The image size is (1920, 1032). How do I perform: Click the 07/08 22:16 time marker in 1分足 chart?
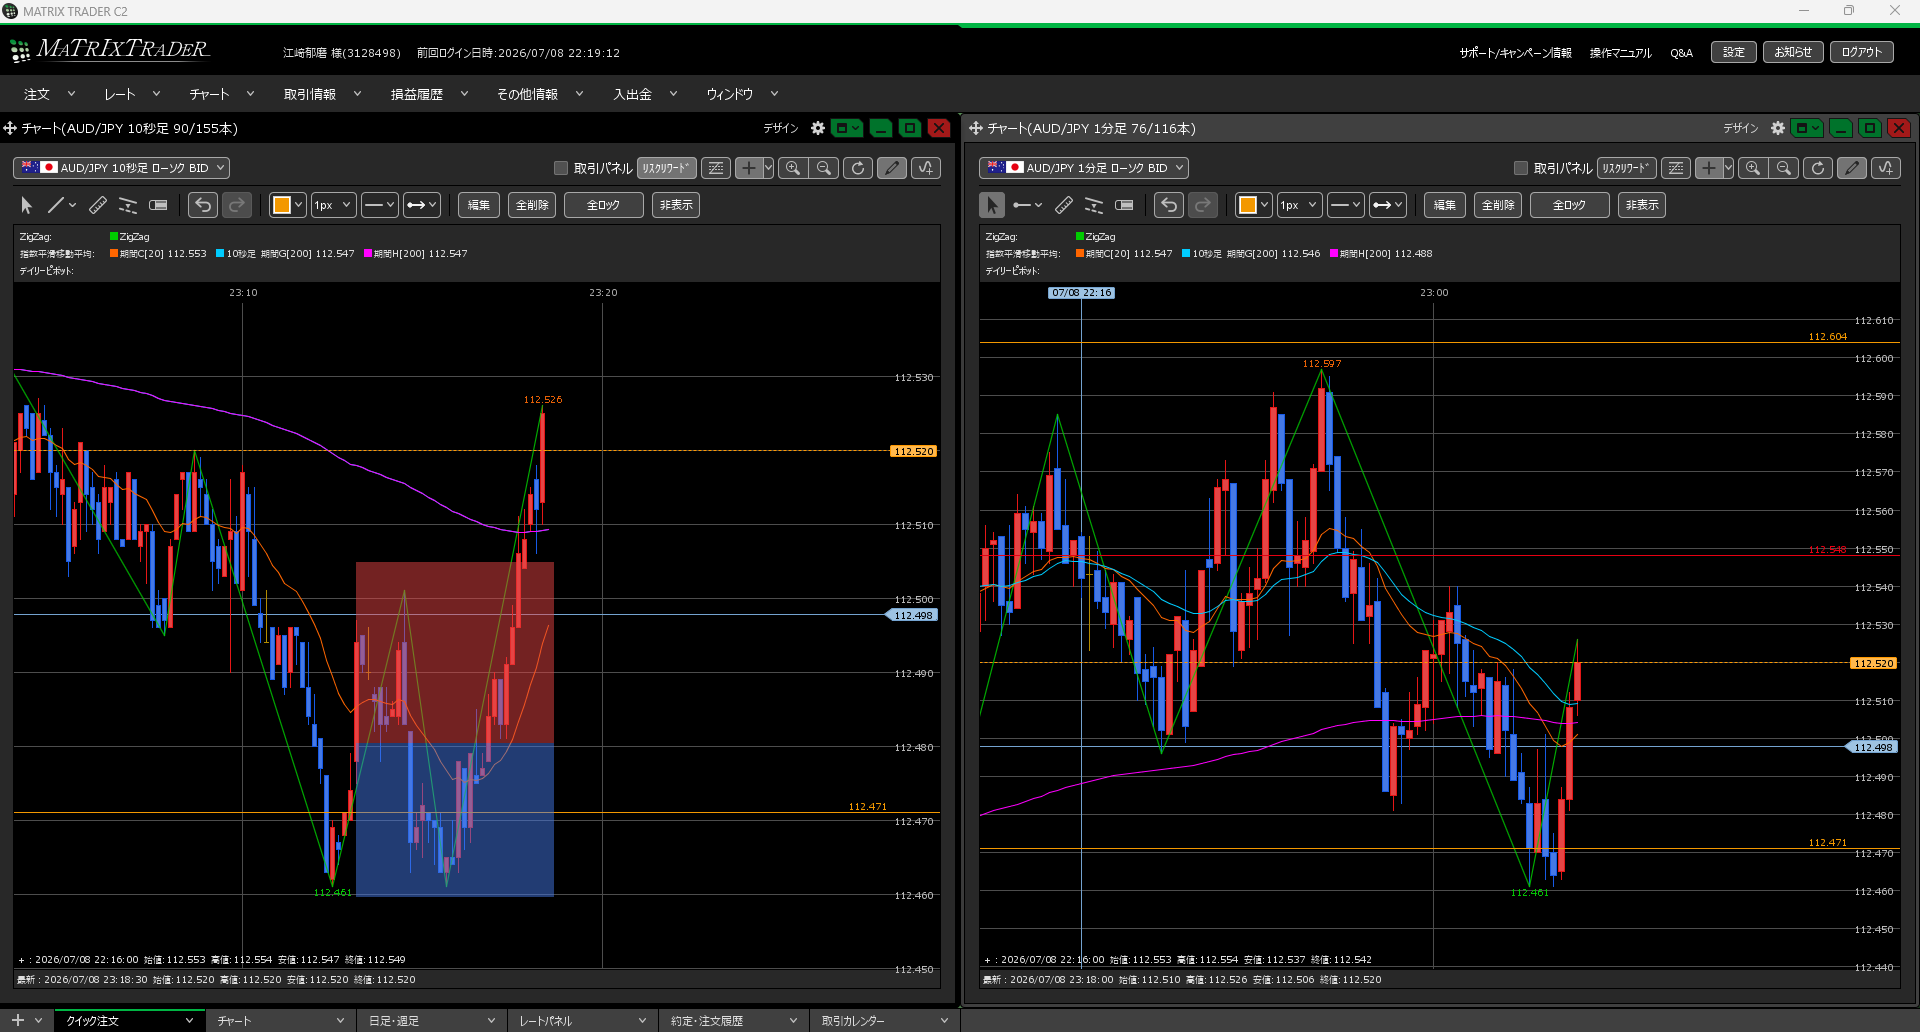(x=1081, y=293)
